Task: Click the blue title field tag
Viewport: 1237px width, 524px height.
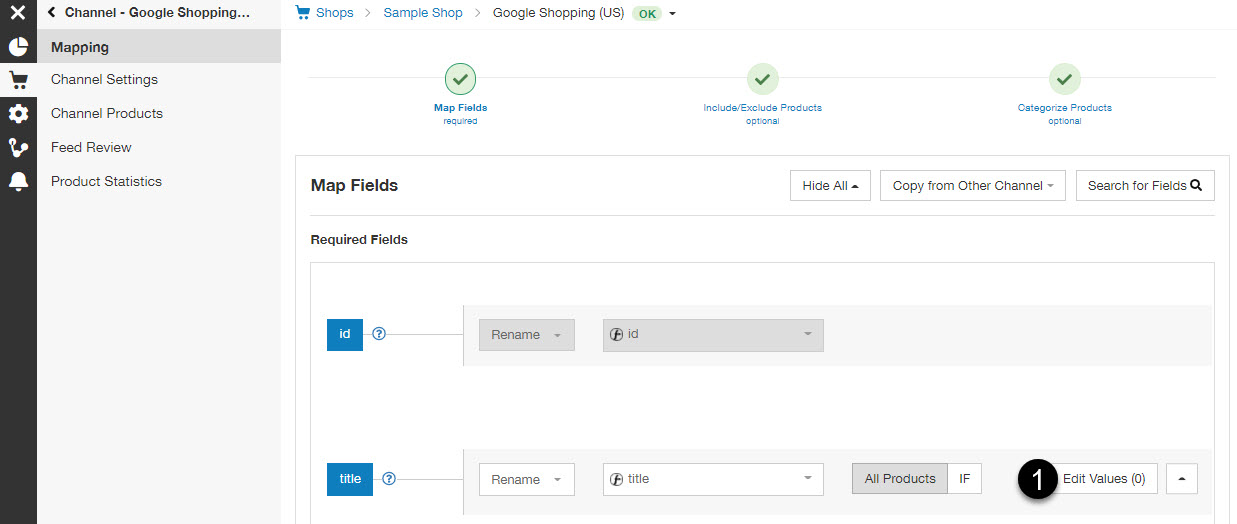Action: tap(350, 479)
